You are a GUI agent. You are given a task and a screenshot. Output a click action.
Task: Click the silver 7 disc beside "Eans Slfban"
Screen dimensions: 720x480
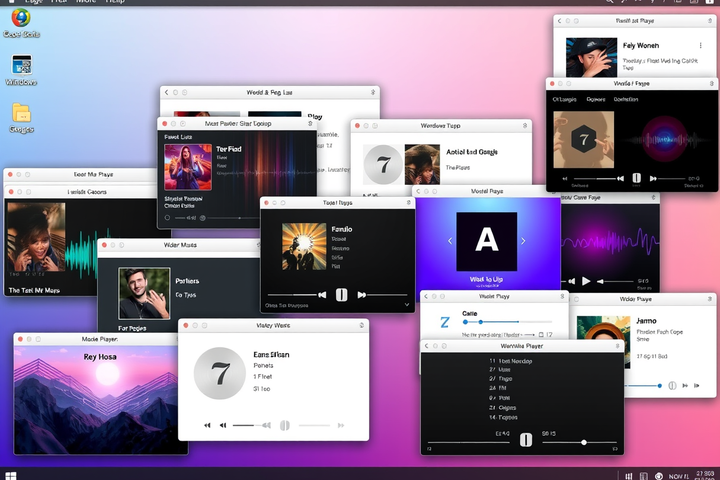pos(219,373)
